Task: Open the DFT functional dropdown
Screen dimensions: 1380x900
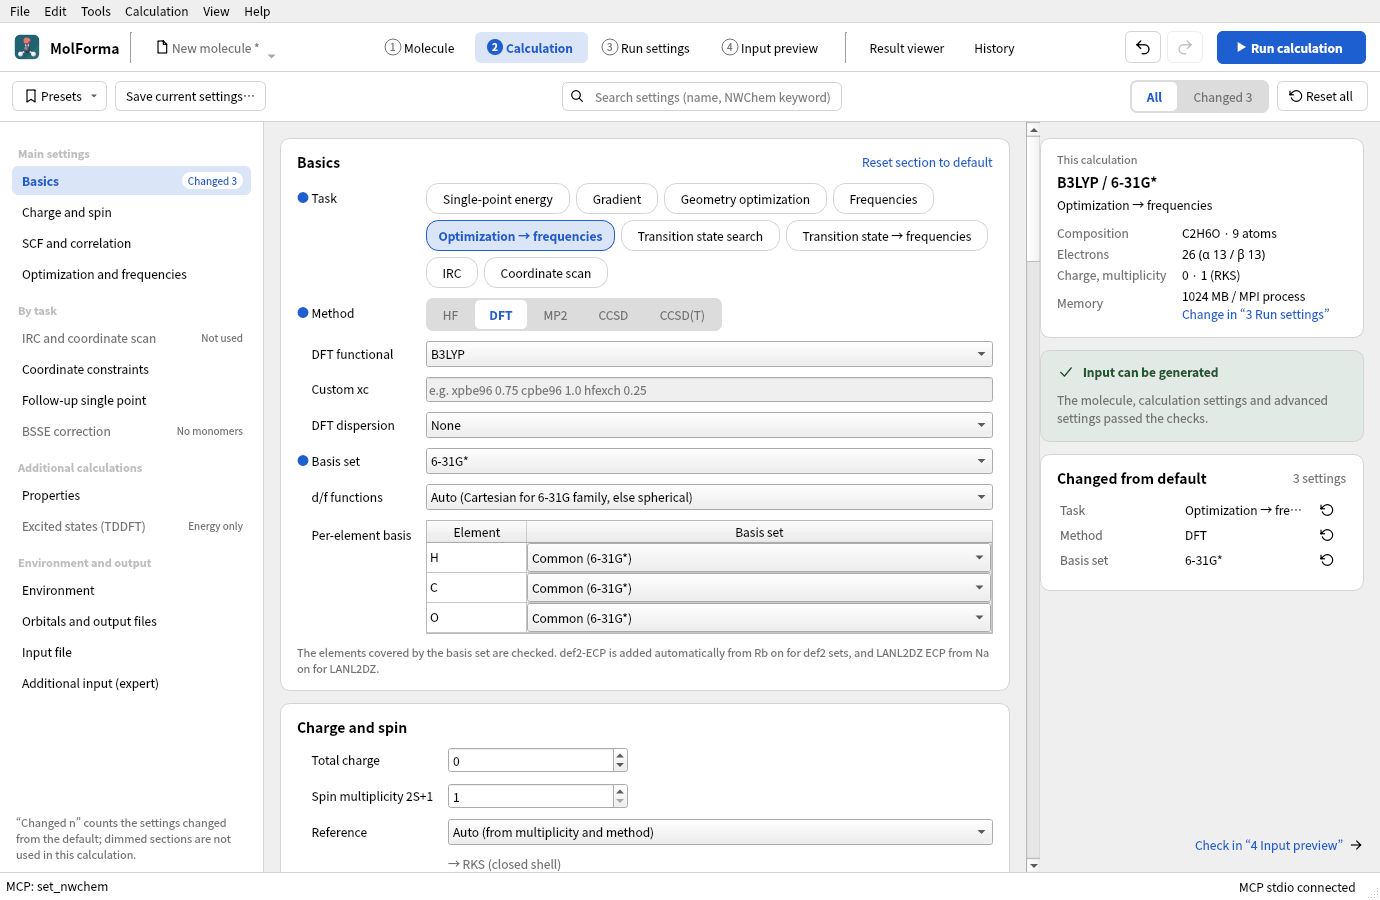Action: tap(709, 354)
